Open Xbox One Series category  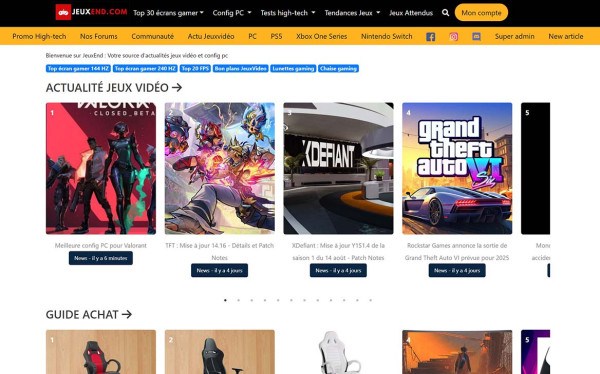coord(321,36)
